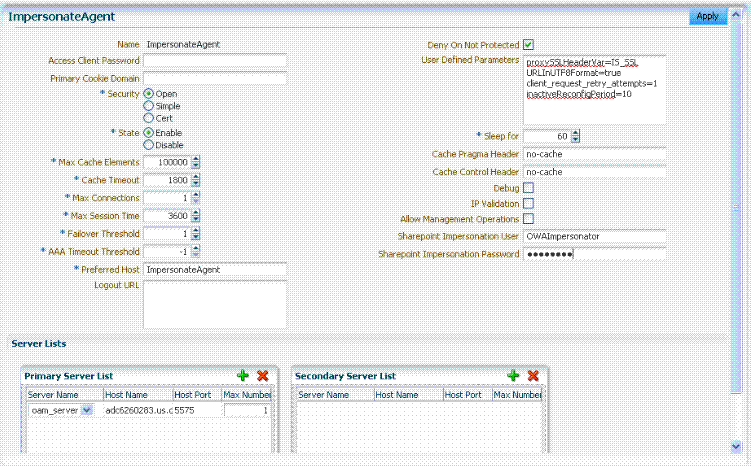Select the Open security radio button
The width and height of the screenshot is (751, 466).
tap(148, 93)
